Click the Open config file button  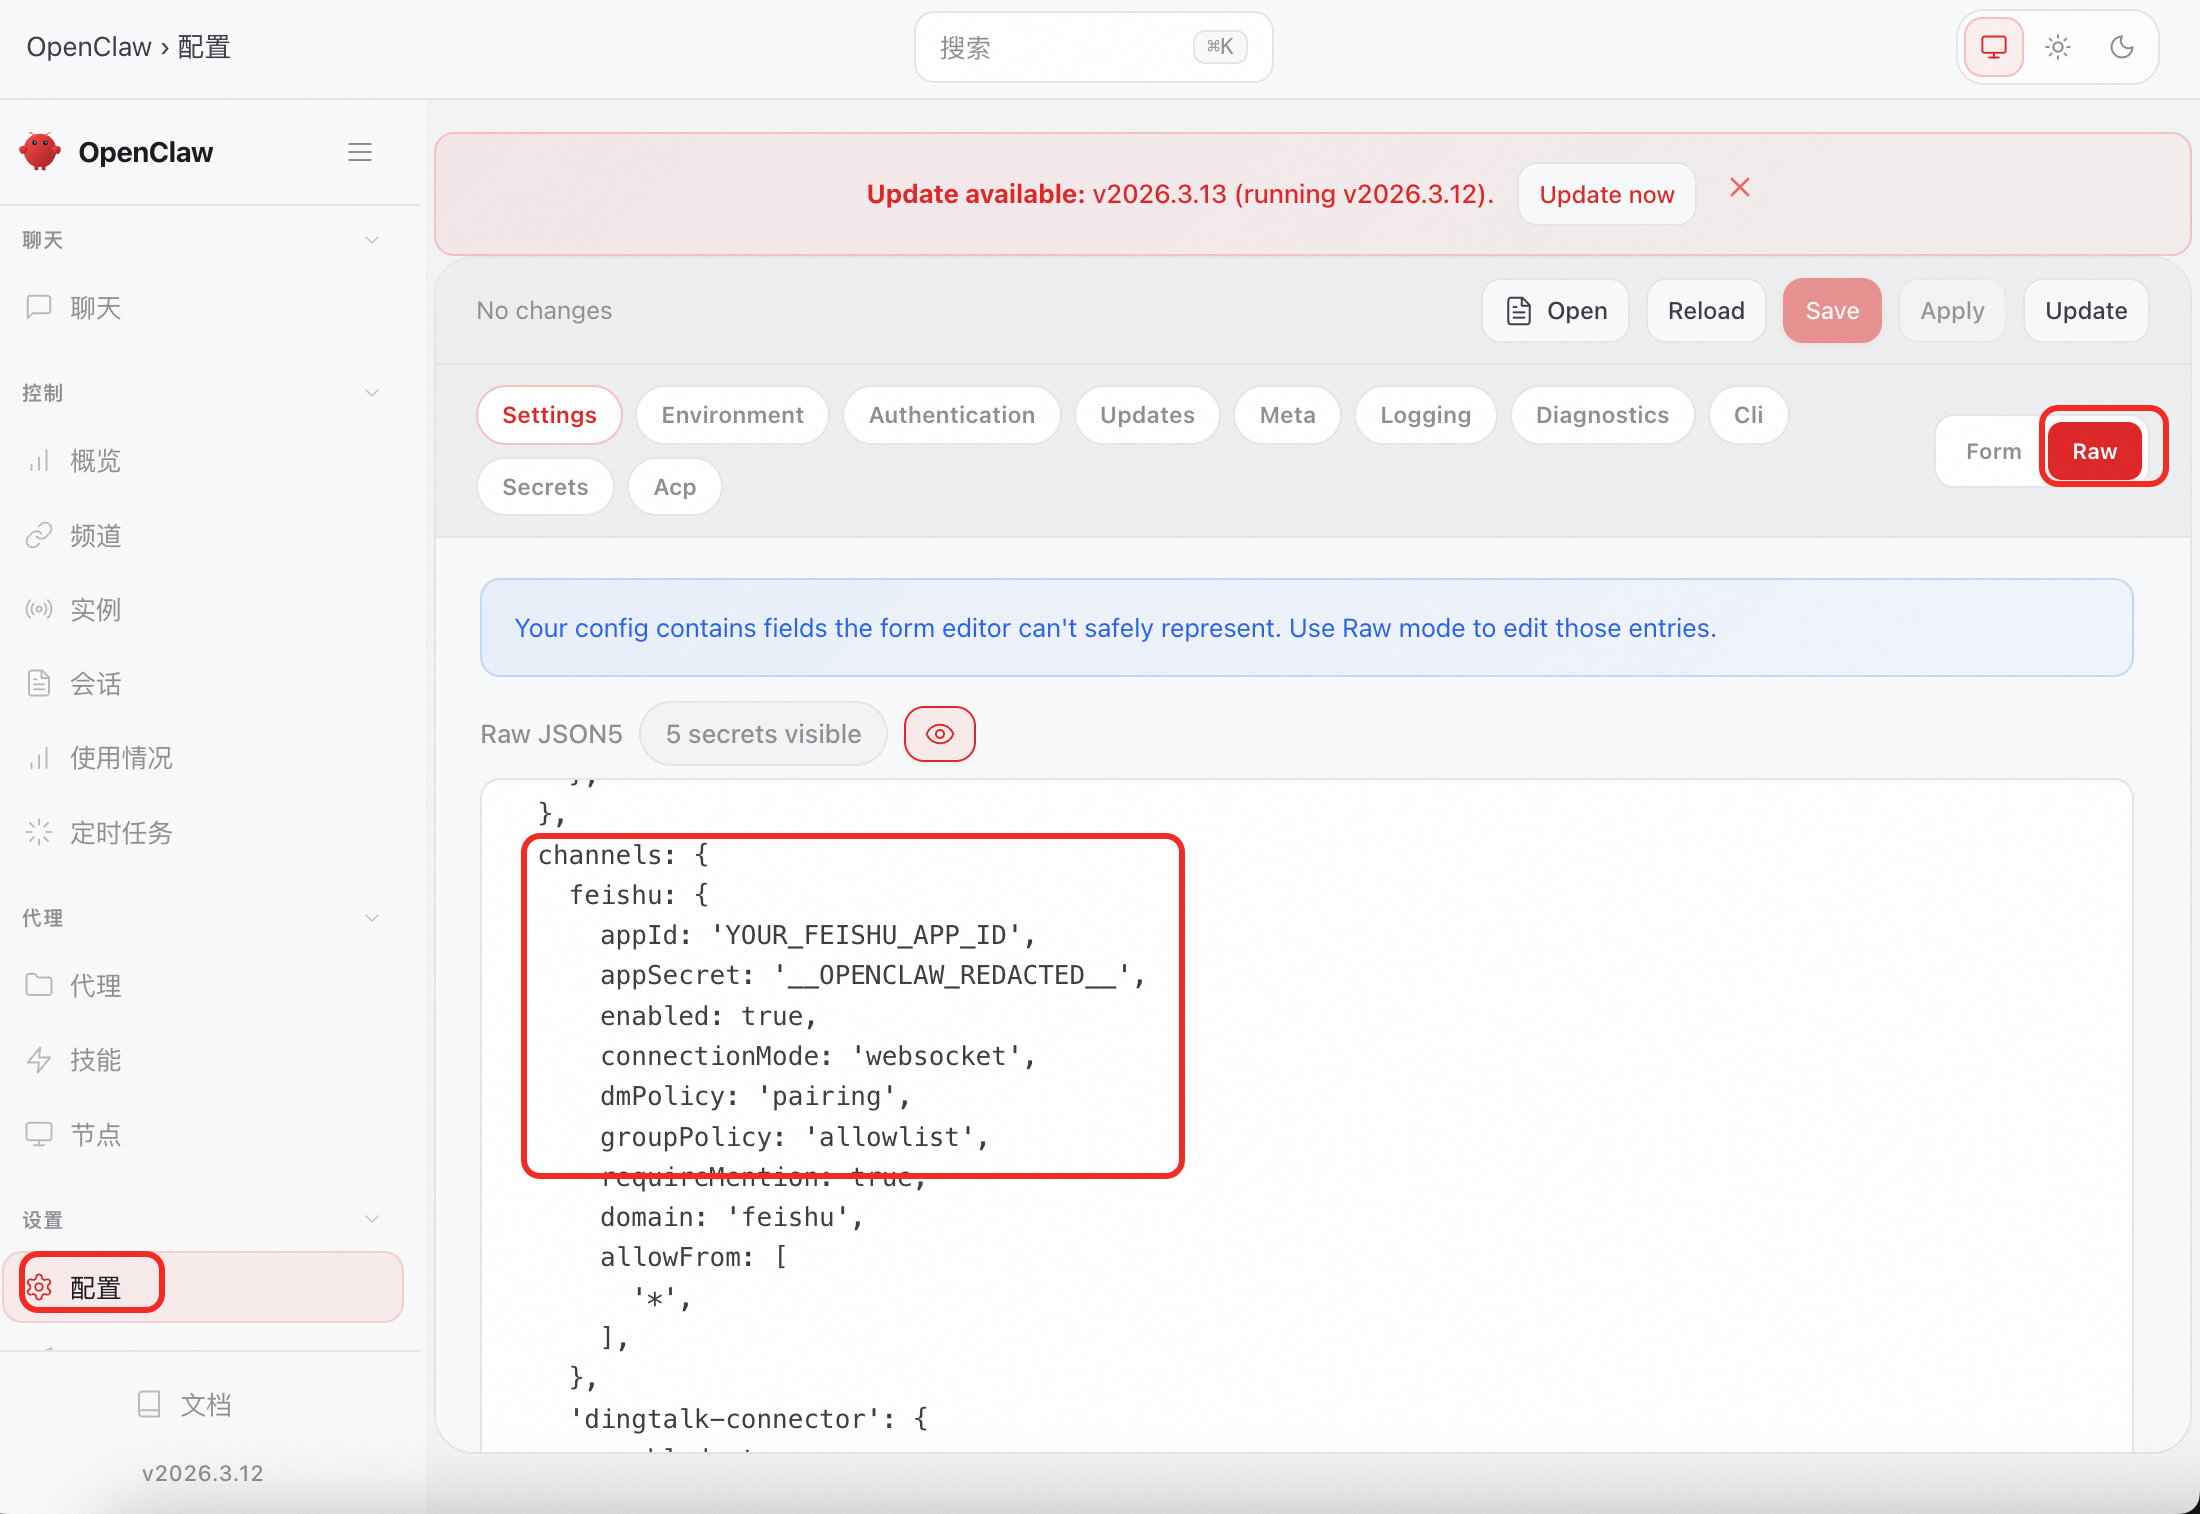(1556, 311)
